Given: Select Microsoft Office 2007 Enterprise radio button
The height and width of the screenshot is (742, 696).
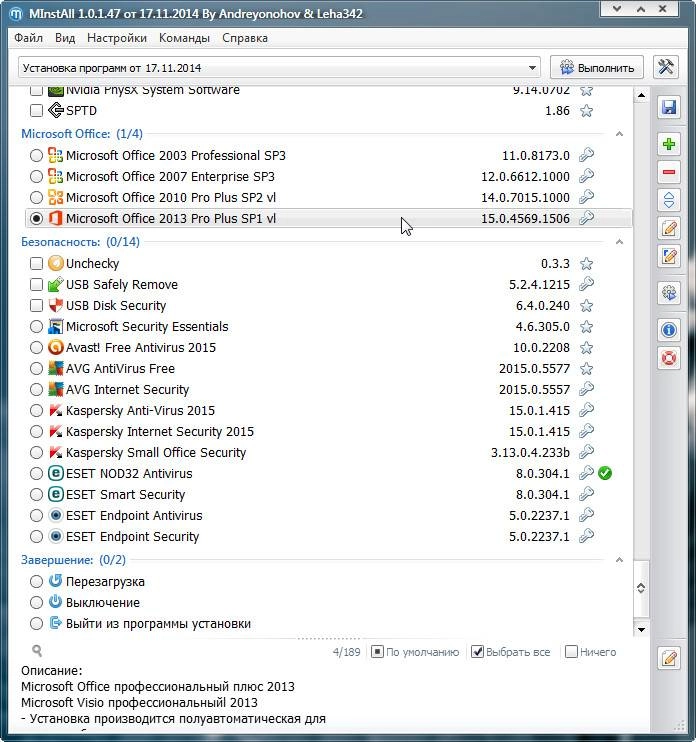Looking at the screenshot, I should [x=36, y=177].
